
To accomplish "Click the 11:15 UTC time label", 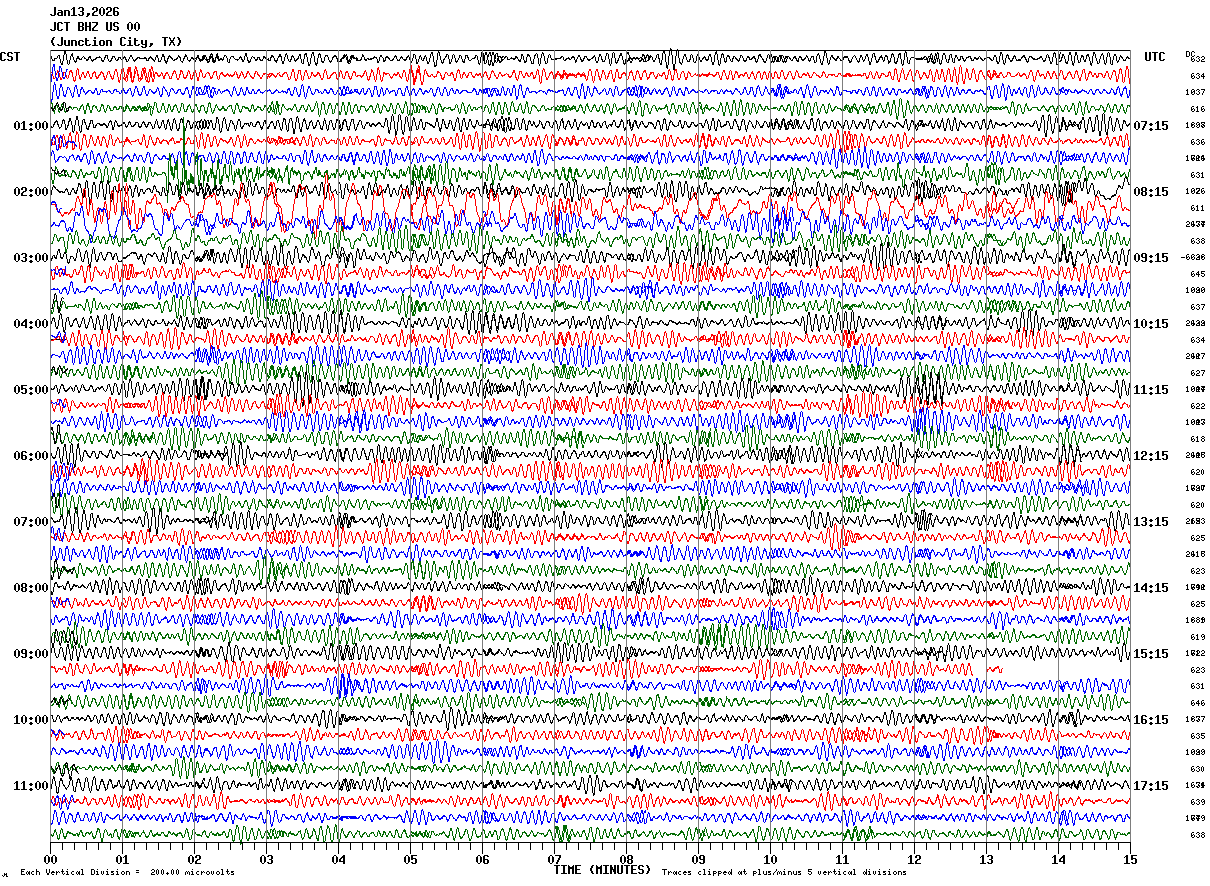I will (x=1151, y=390).
